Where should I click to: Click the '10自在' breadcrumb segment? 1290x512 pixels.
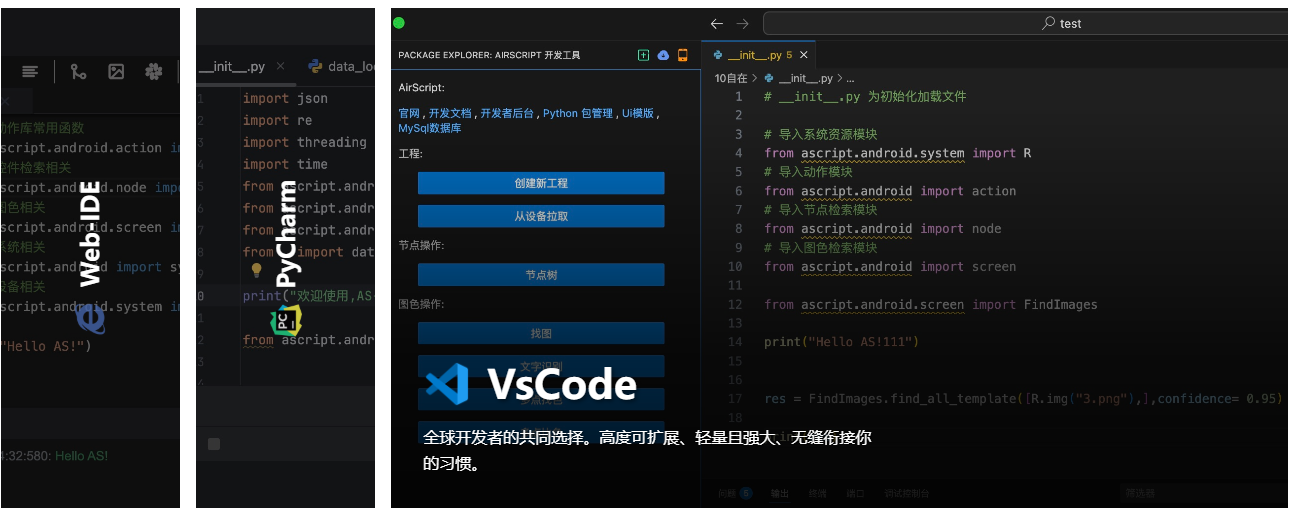(731, 78)
